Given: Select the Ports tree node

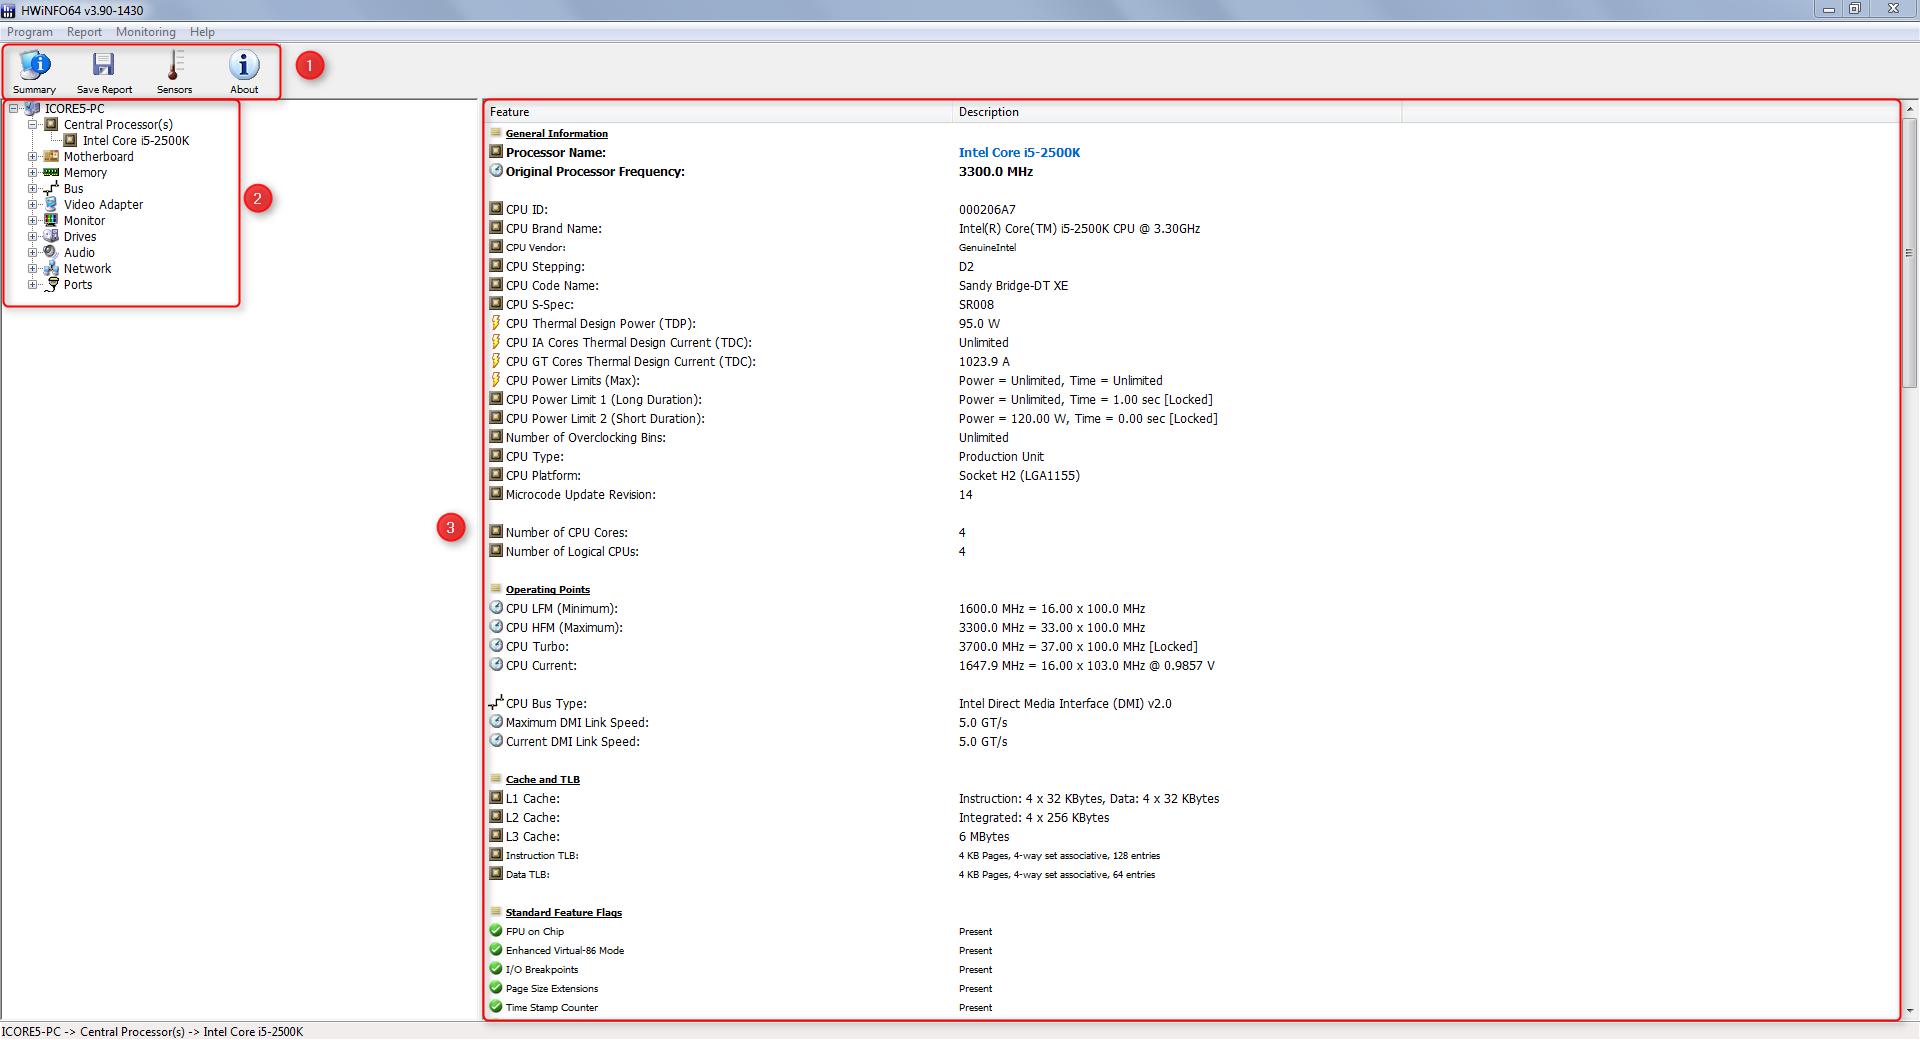Looking at the screenshot, I should [78, 285].
